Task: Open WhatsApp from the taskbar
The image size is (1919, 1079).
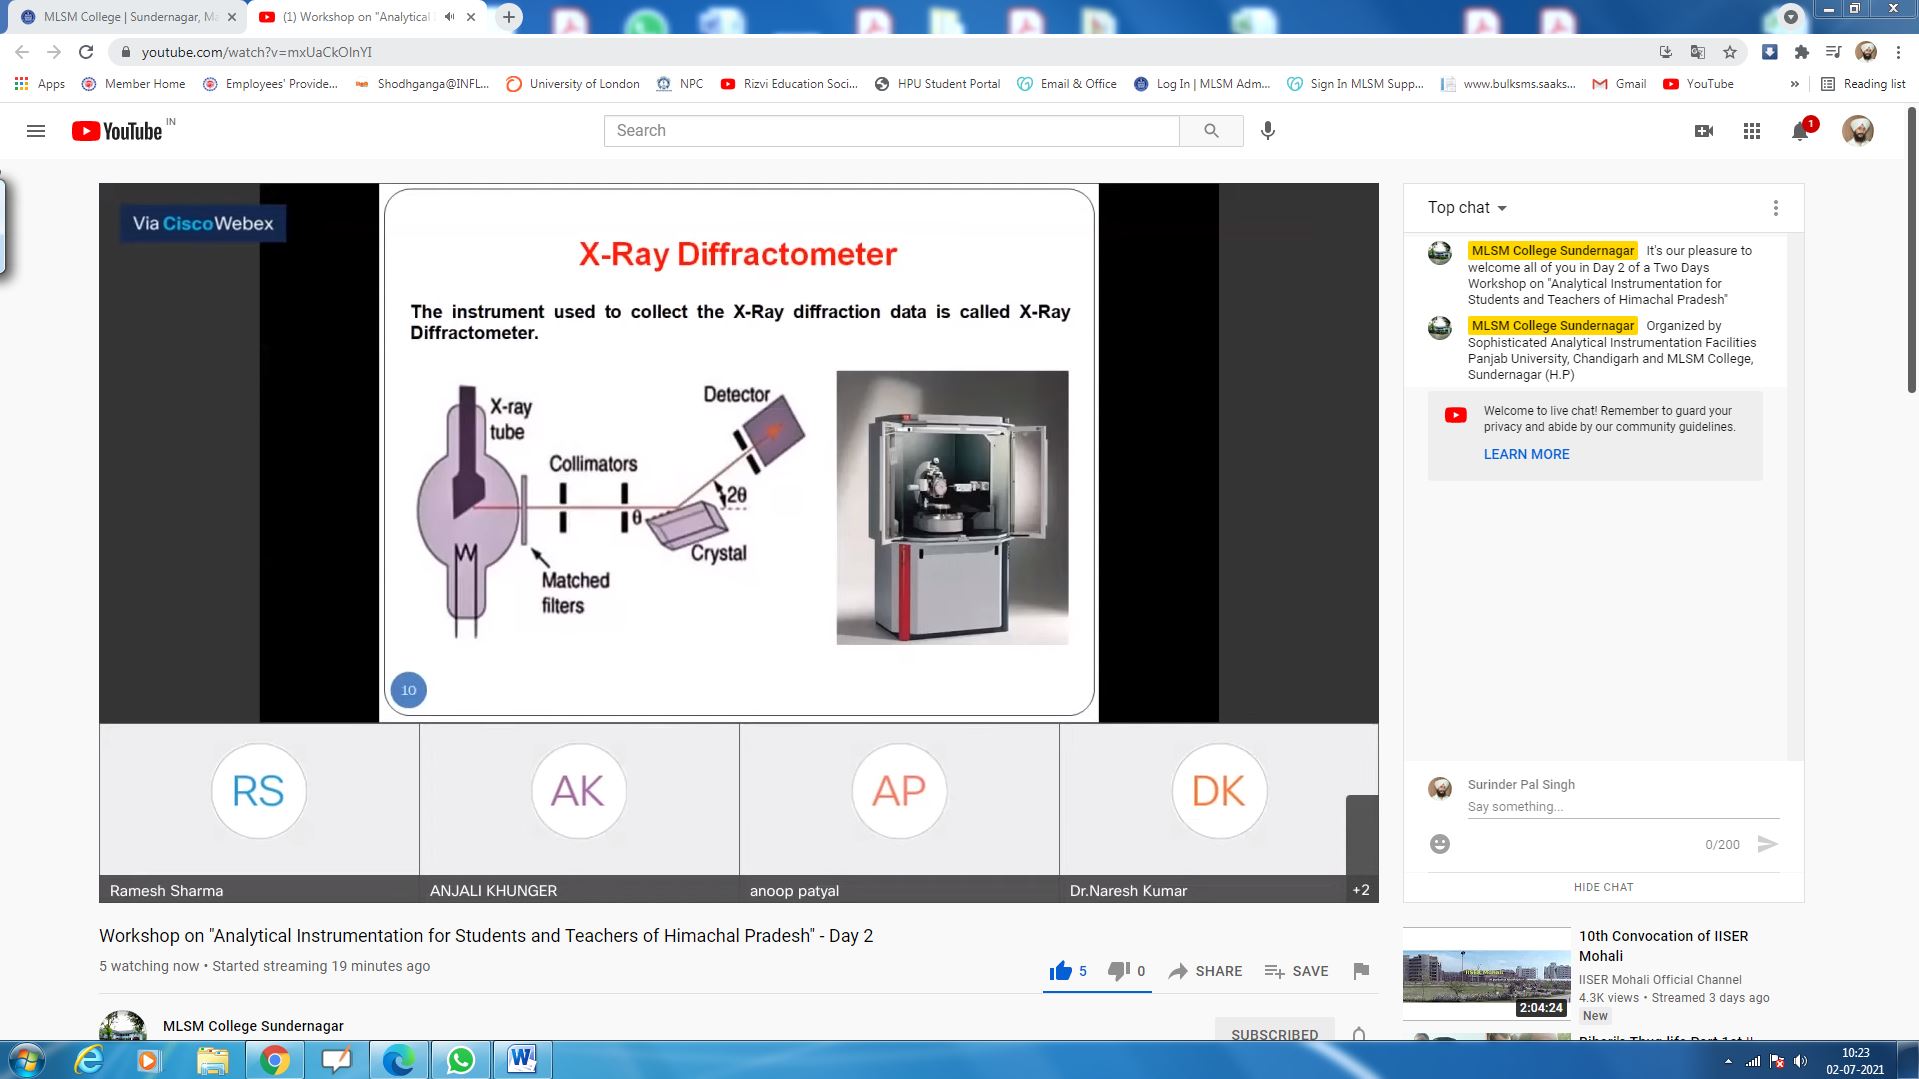Action: coord(461,1060)
